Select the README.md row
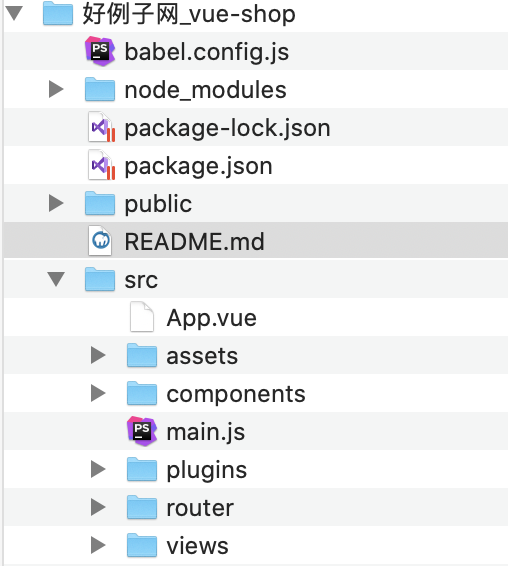The image size is (508, 566). point(256,240)
